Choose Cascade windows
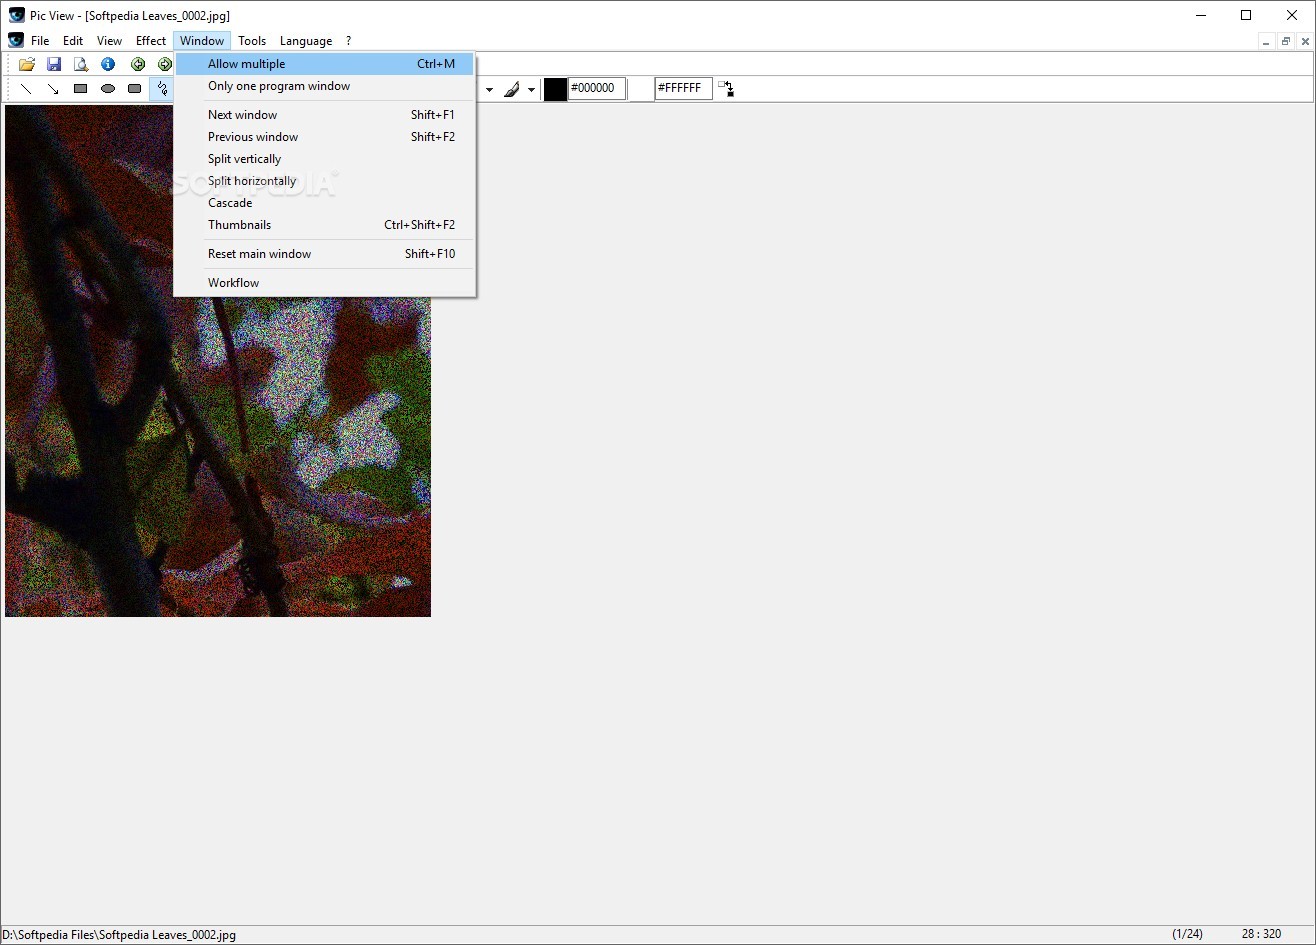The image size is (1316, 945). coord(324,203)
